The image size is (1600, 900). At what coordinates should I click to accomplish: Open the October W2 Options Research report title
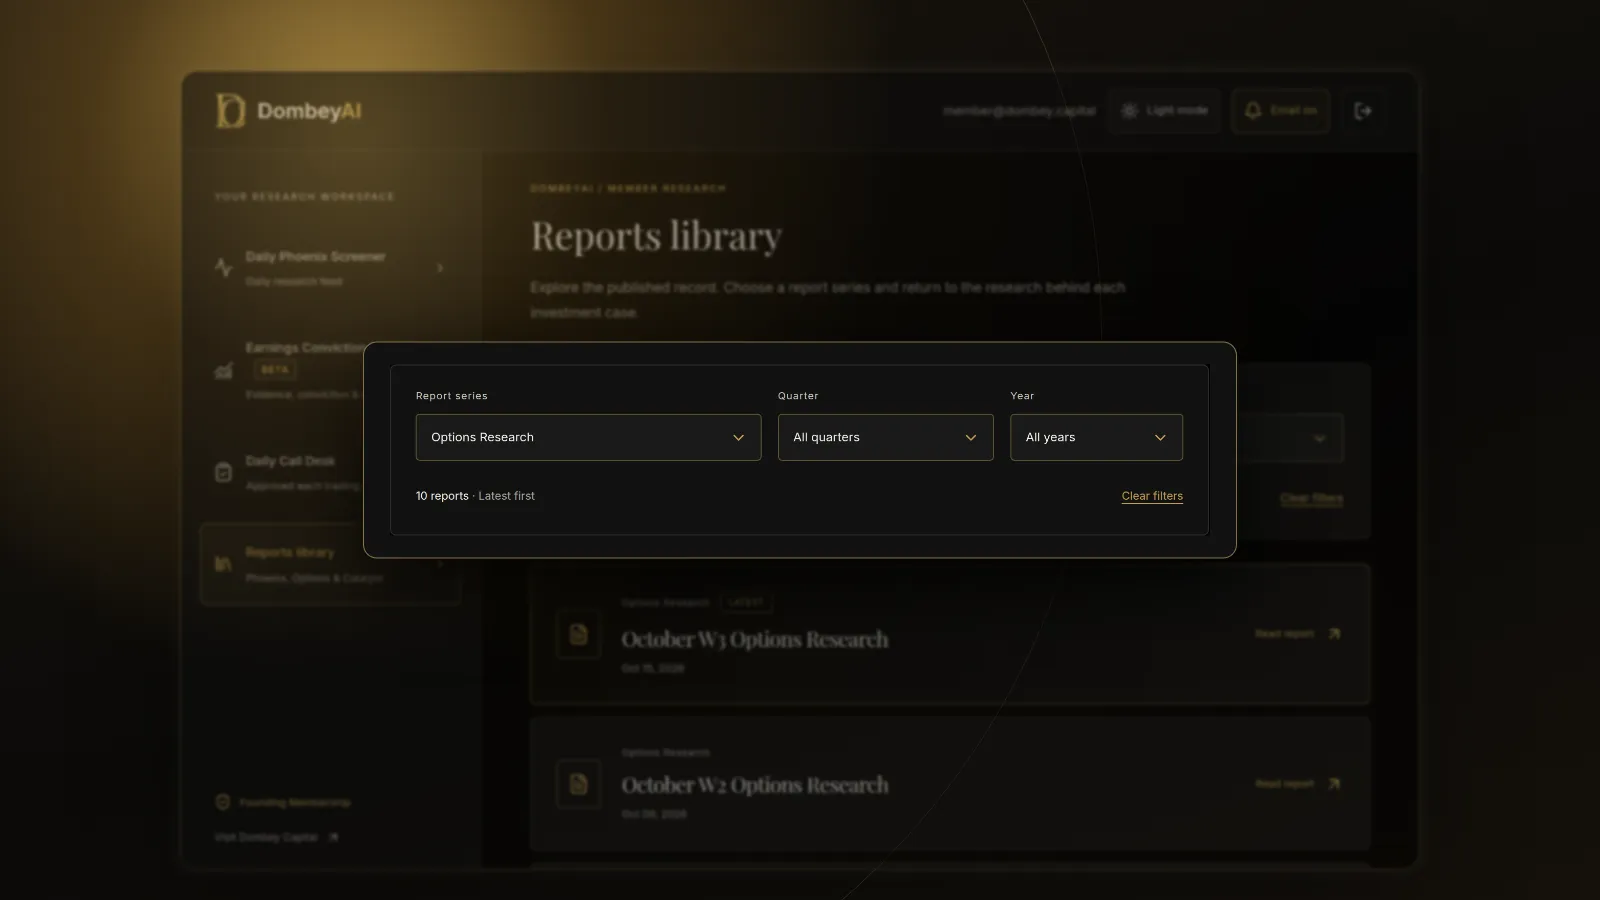(755, 785)
